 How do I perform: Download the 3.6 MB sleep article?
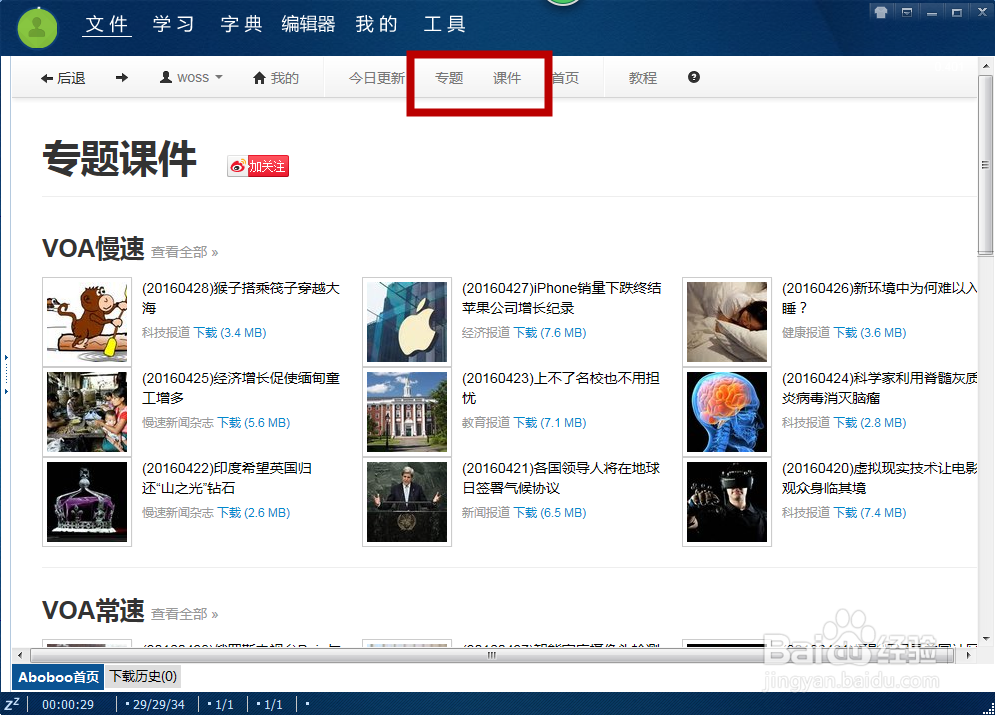click(869, 332)
